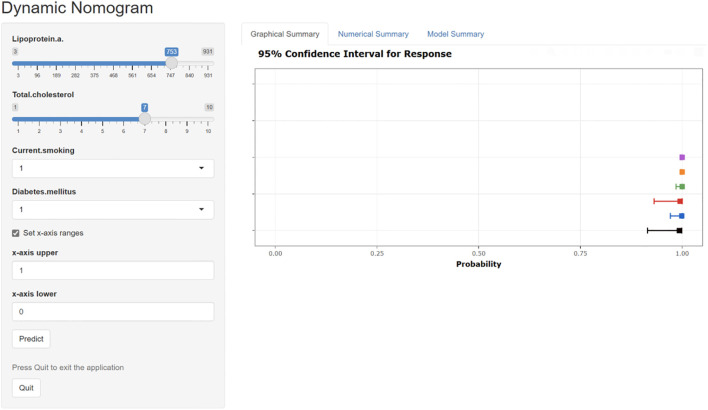
Task: Select the Graphical Summary tab
Action: (285, 34)
